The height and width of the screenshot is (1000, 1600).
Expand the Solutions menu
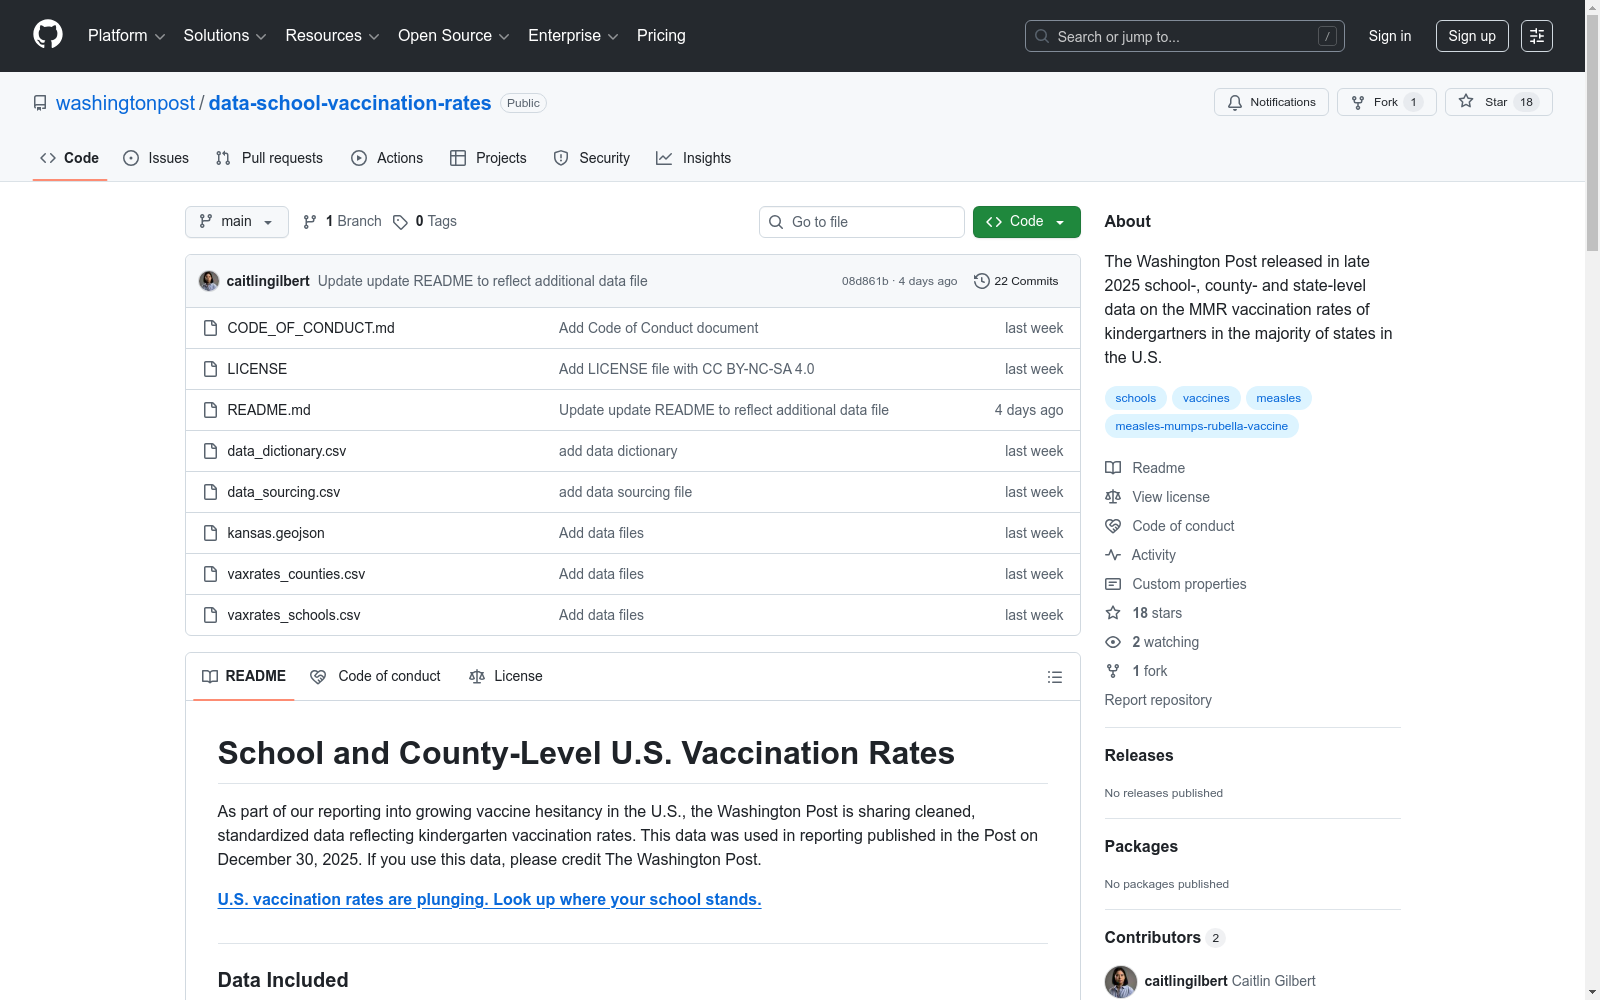tap(225, 36)
